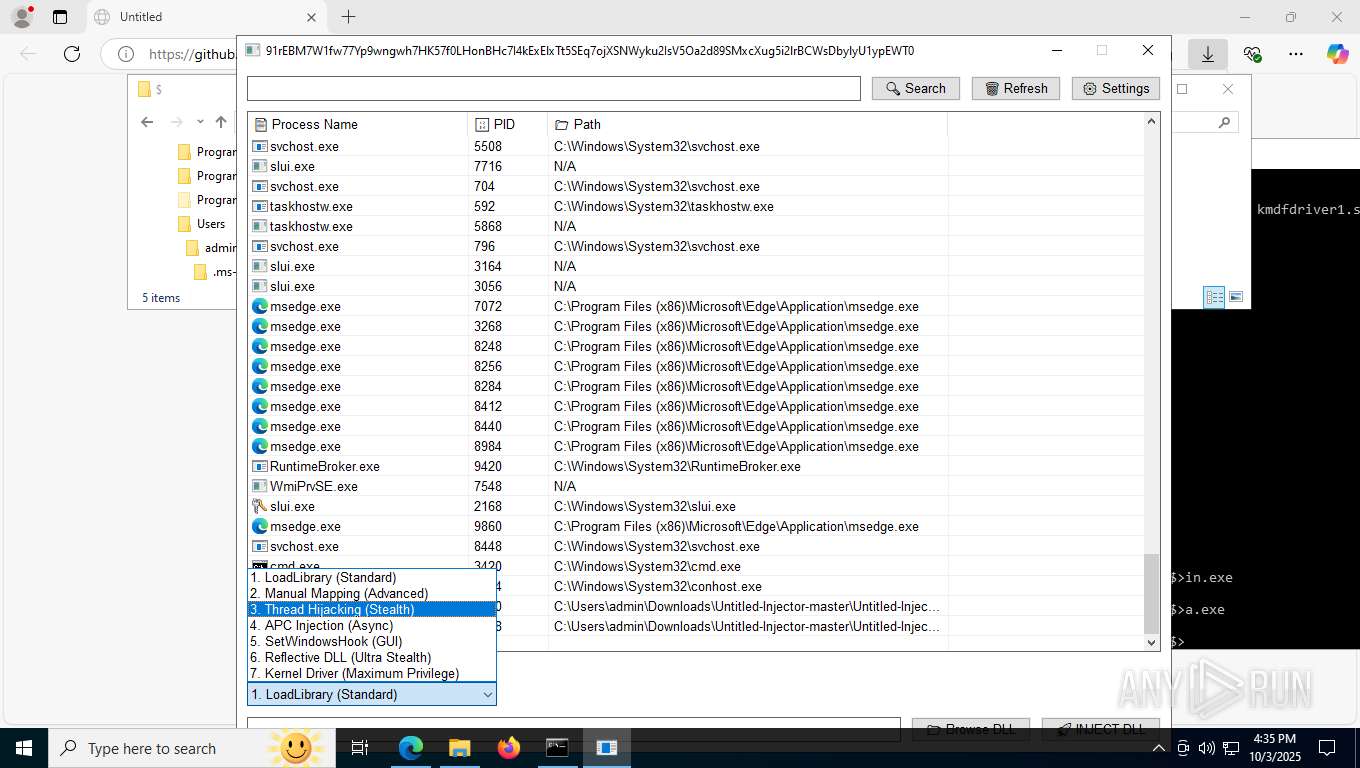Viewport: 1360px width, 768px height.
Task: Click Edge icon in msedge PID 3268 row
Action: tap(260, 326)
